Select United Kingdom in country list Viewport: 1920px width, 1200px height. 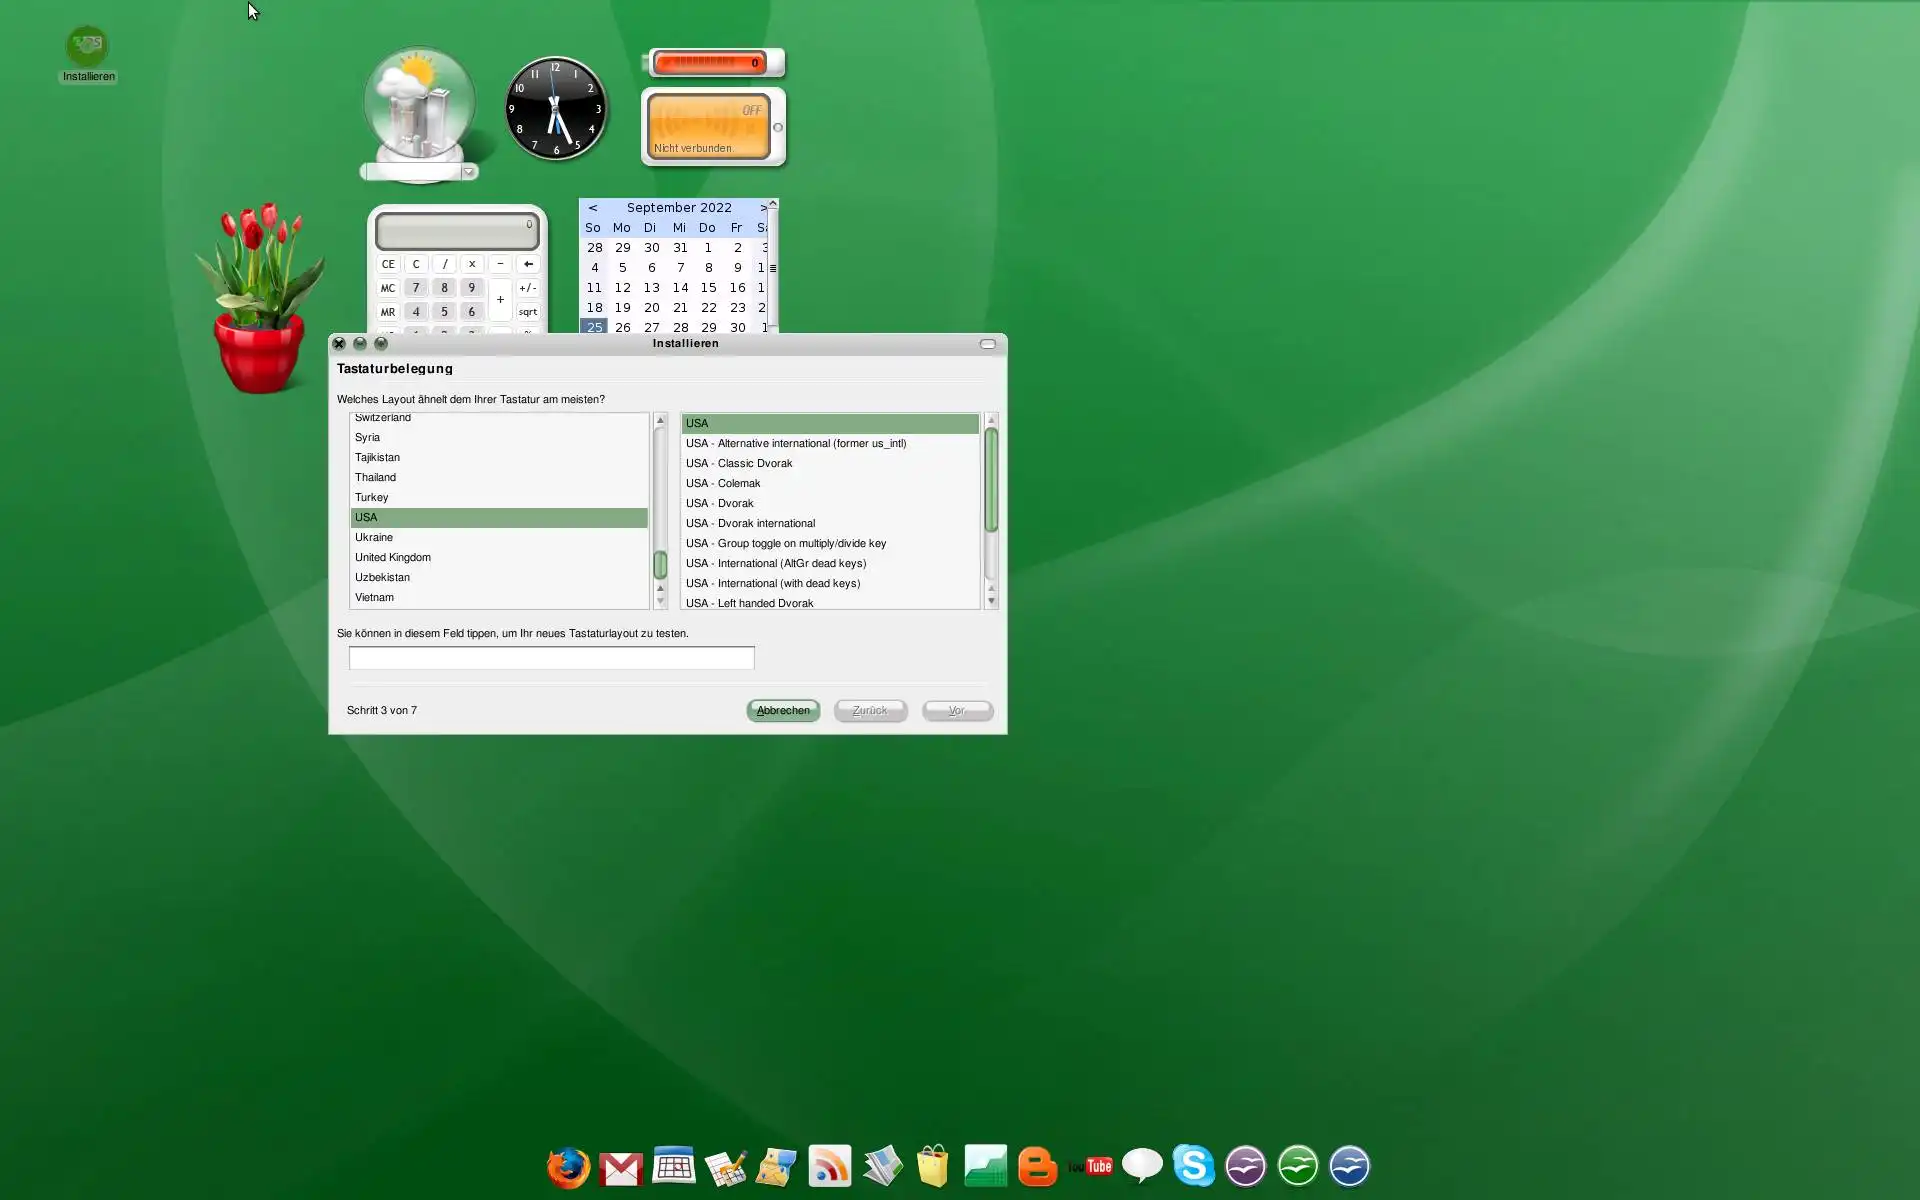393,557
